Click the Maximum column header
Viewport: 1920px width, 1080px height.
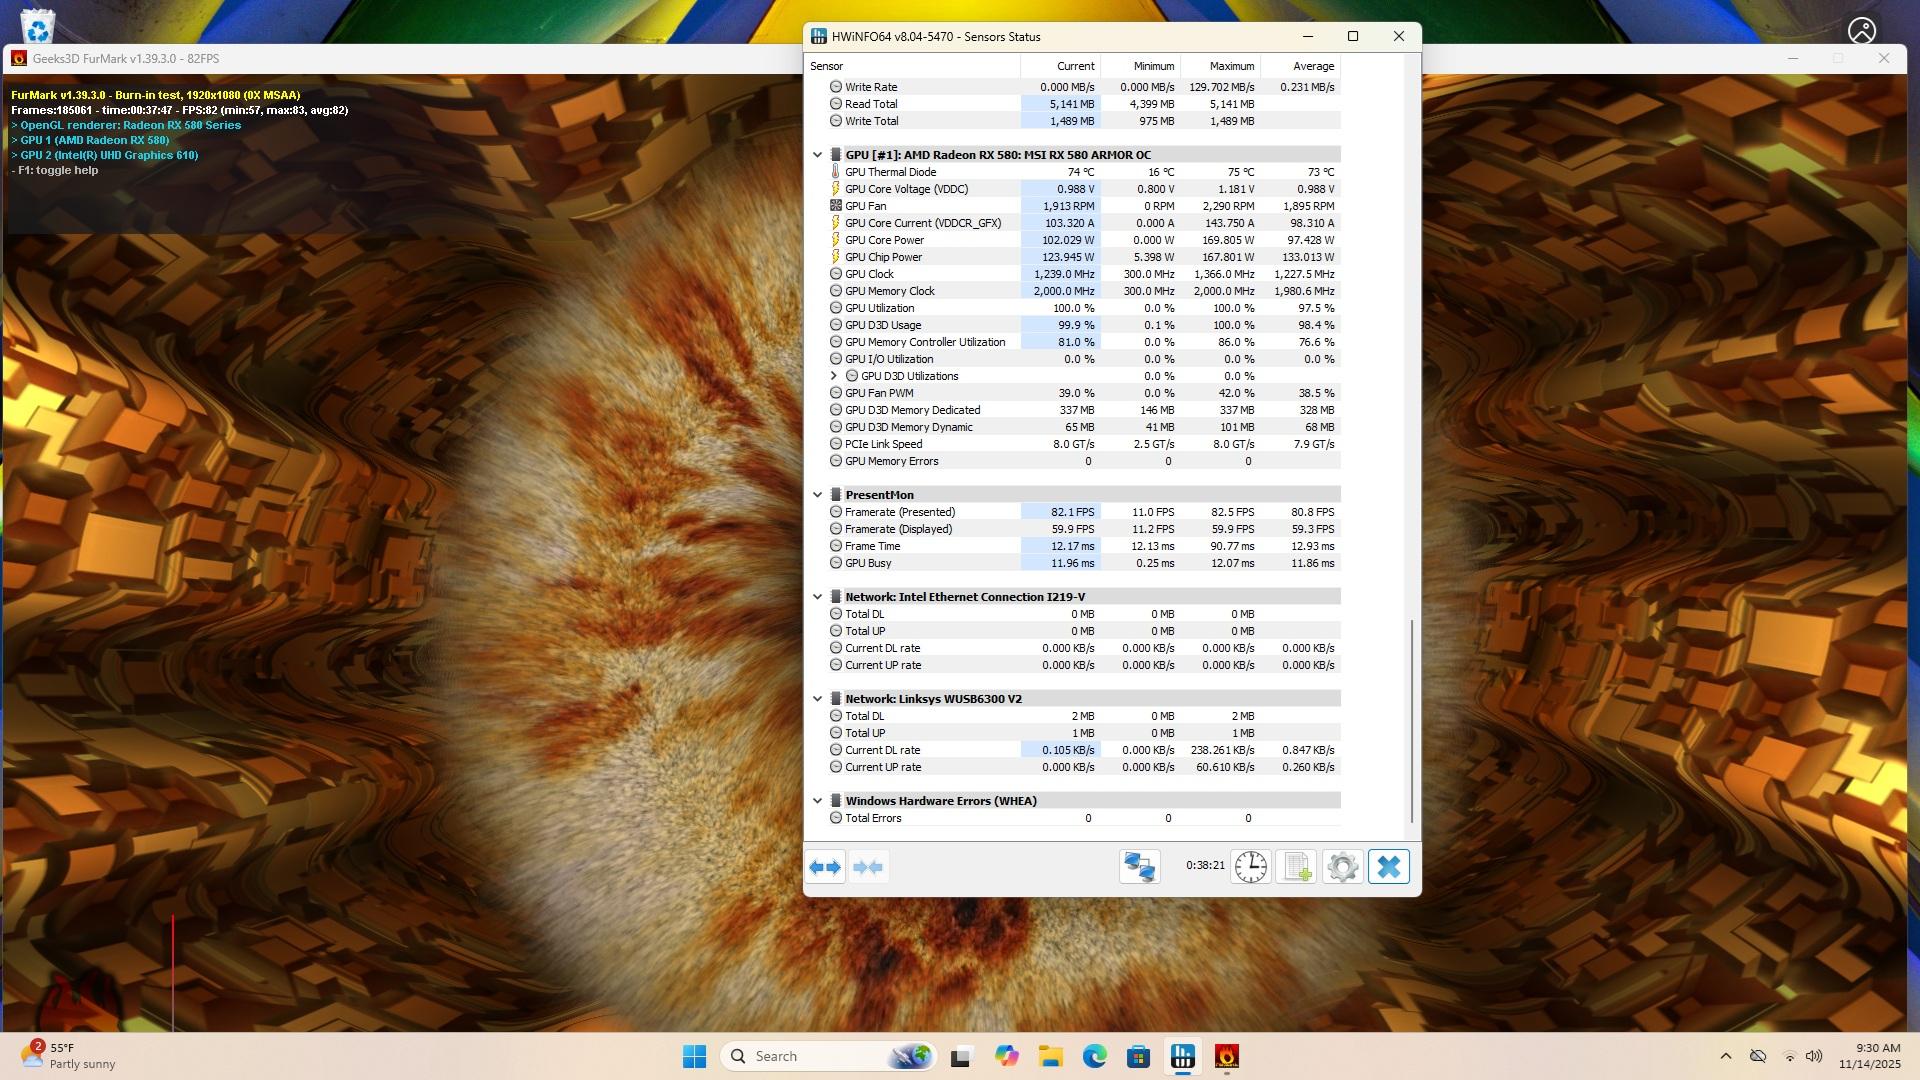(x=1220, y=66)
